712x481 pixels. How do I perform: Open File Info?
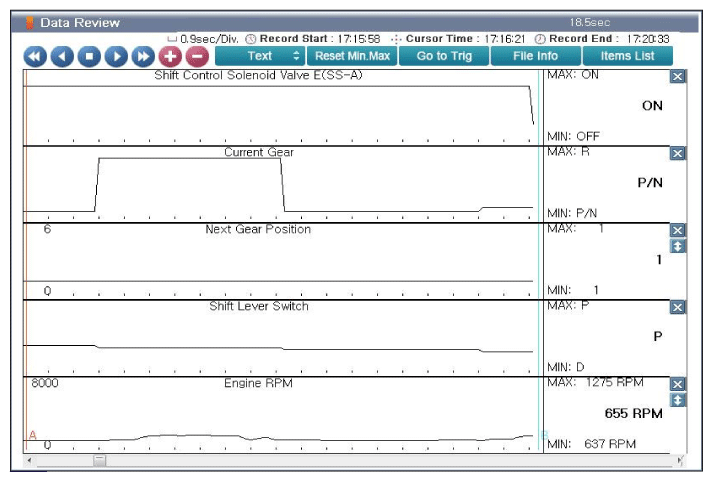536,56
